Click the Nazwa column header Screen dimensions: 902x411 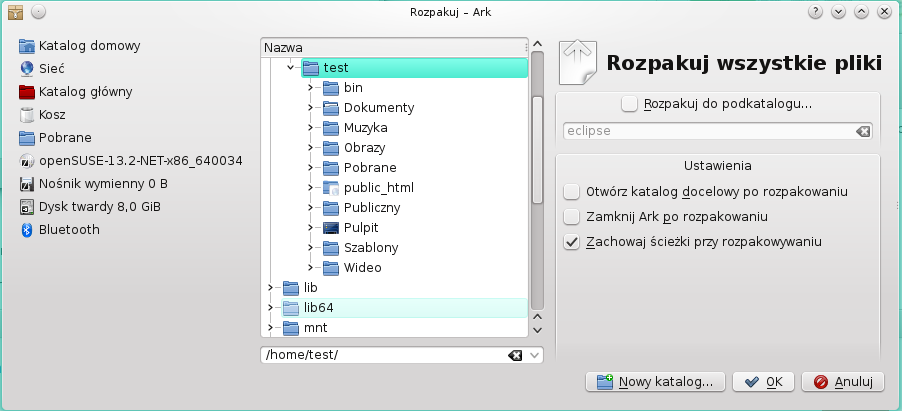click(x=392, y=47)
